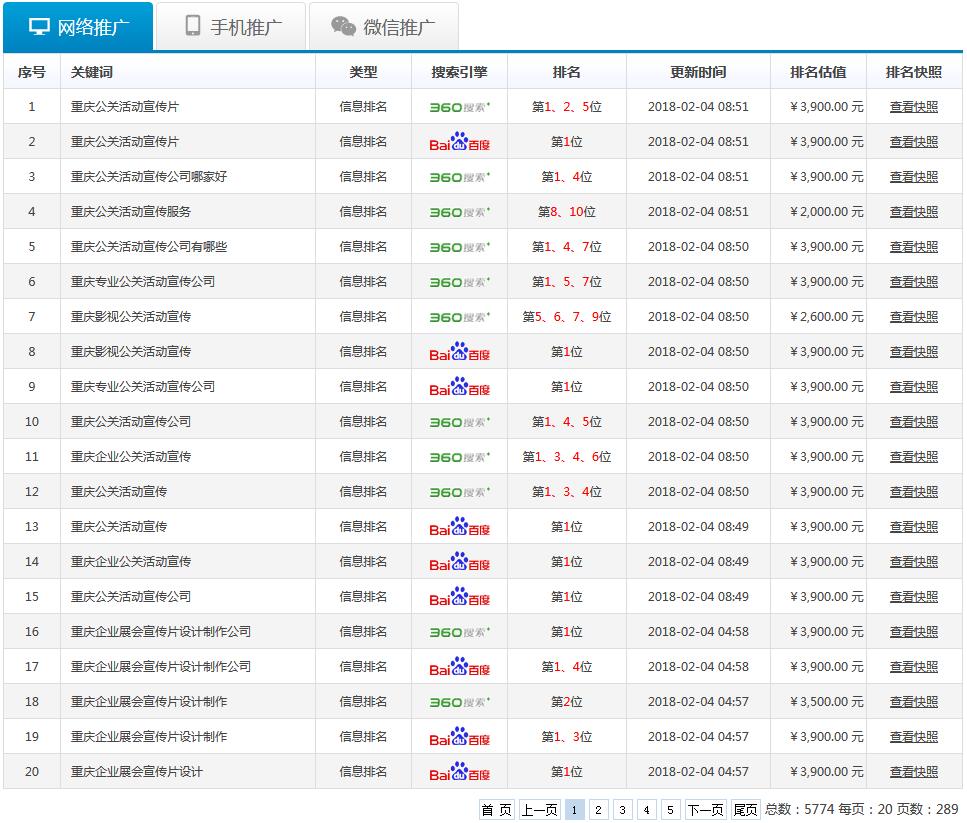This screenshot has height=823, width=967.
Task: Open 查看快照 for row 20
Action: click(913, 772)
